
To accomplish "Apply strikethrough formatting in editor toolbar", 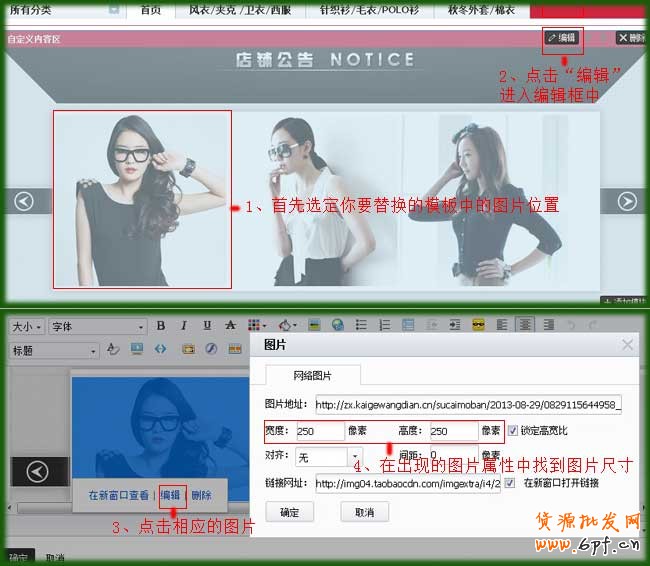I will (230, 326).
